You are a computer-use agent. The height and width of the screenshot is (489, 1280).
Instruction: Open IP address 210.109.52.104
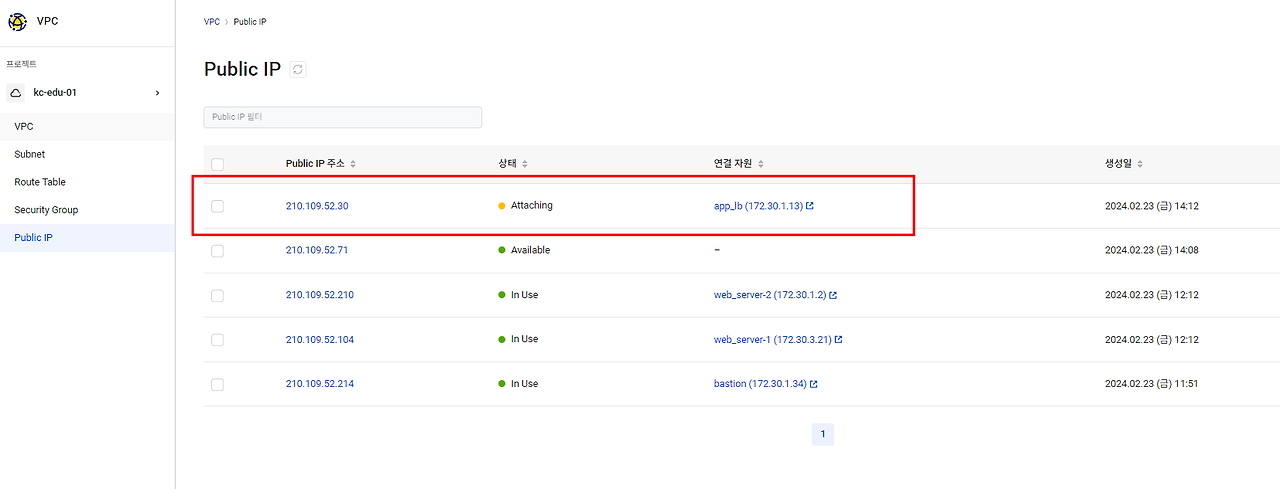pyautogui.click(x=320, y=340)
